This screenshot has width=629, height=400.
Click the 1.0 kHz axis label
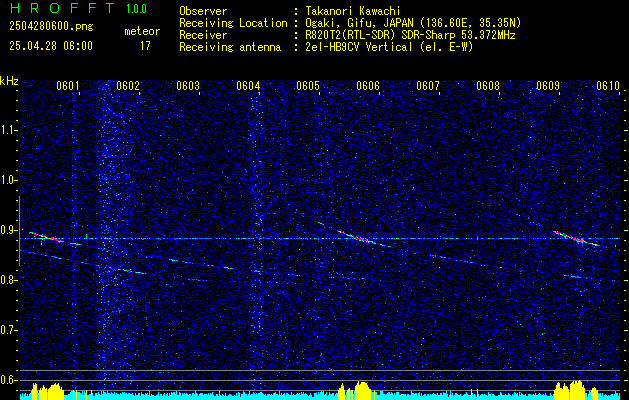pyautogui.click(x=9, y=180)
